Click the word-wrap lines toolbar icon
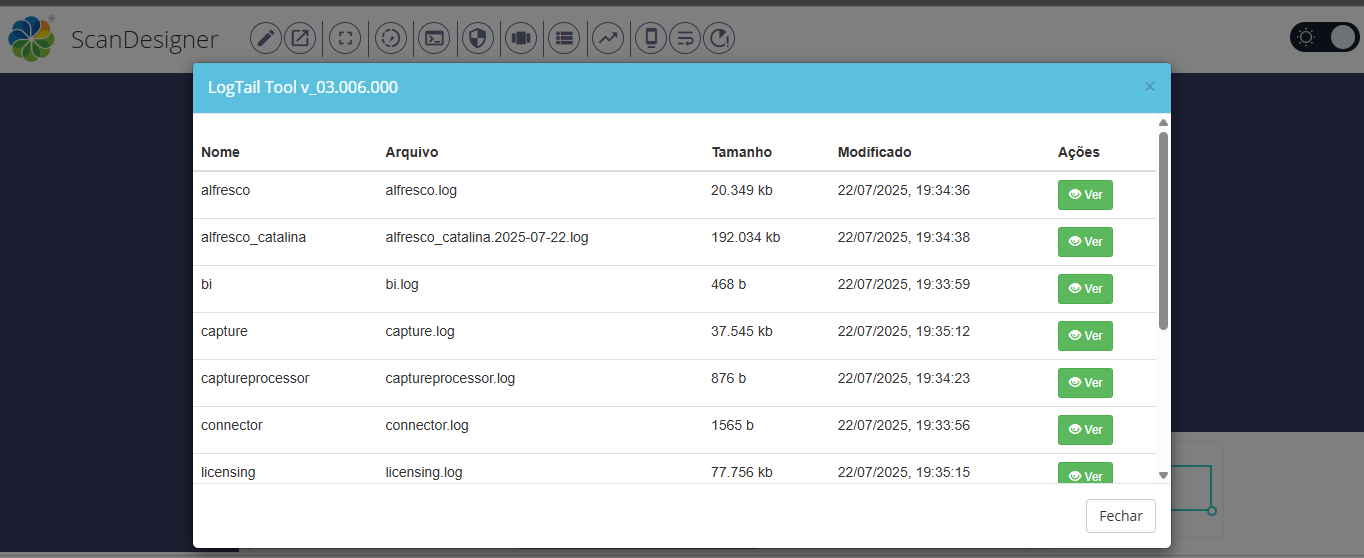This screenshot has height=558, width=1364. (685, 39)
